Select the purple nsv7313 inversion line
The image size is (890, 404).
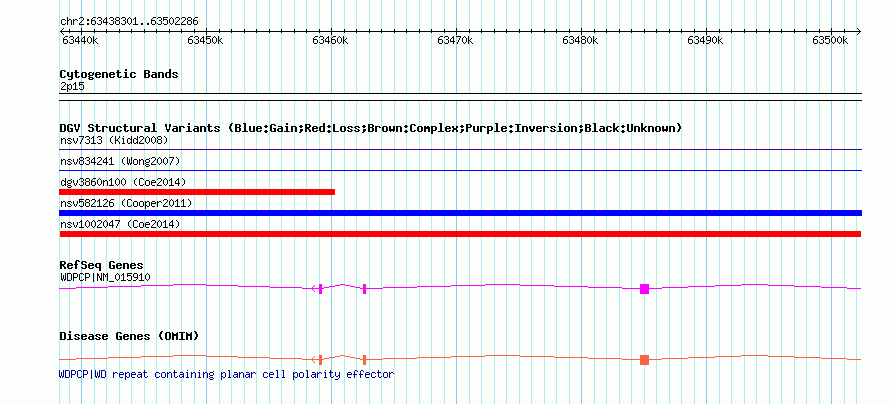pyautogui.click(x=460, y=150)
